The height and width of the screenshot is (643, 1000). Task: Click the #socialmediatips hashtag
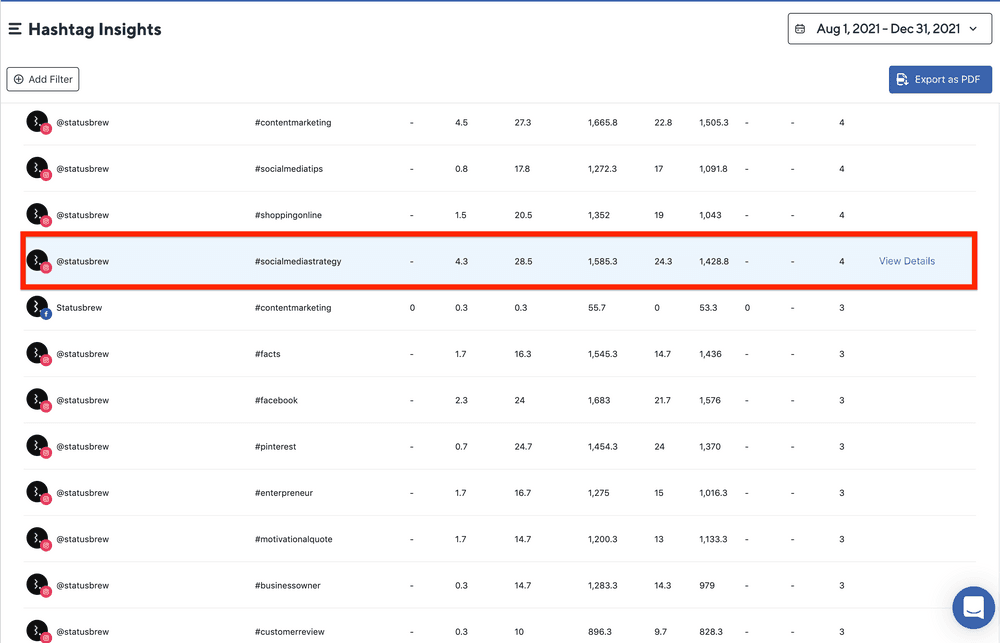pos(289,169)
